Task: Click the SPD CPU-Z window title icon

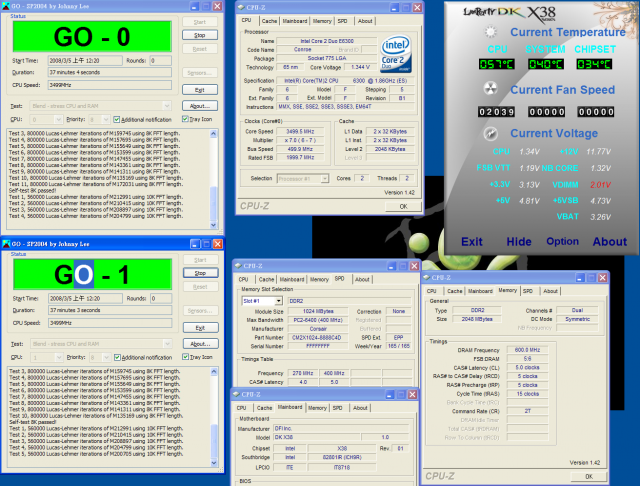Action: [x=238, y=266]
